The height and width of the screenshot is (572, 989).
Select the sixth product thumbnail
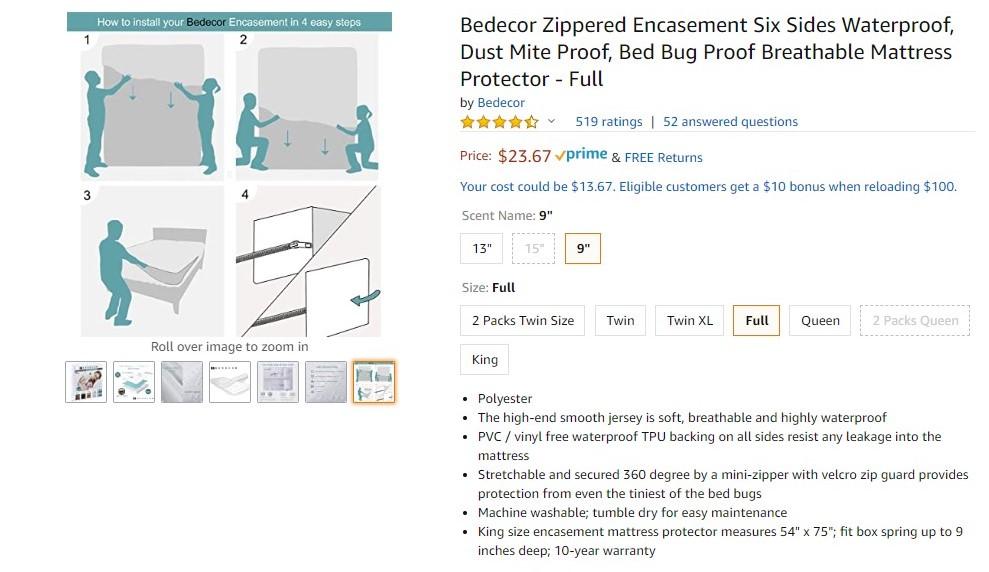[326, 382]
